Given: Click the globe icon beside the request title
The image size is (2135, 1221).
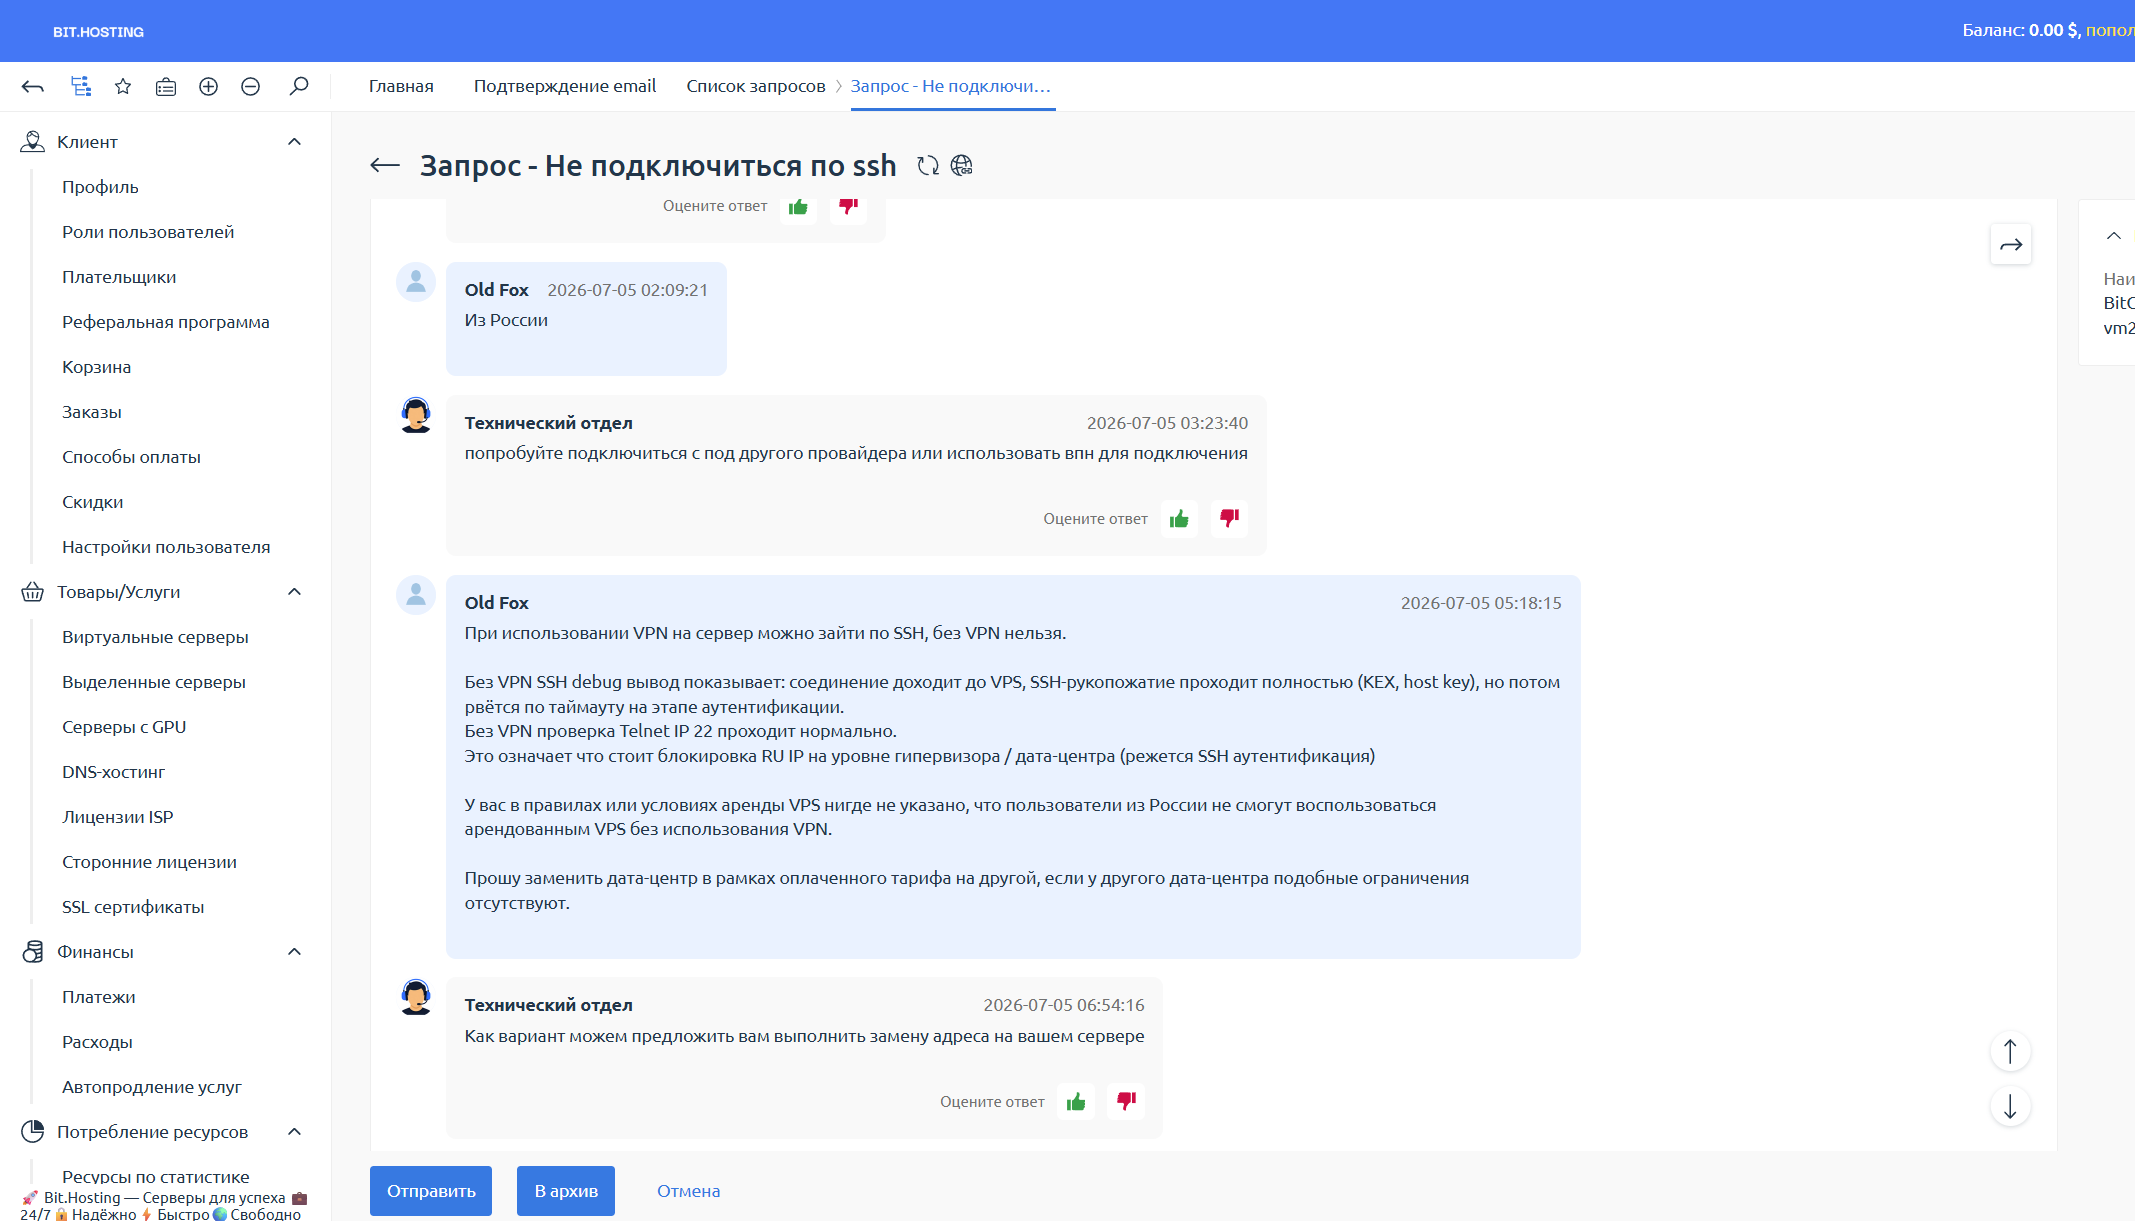Looking at the screenshot, I should point(962,166).
